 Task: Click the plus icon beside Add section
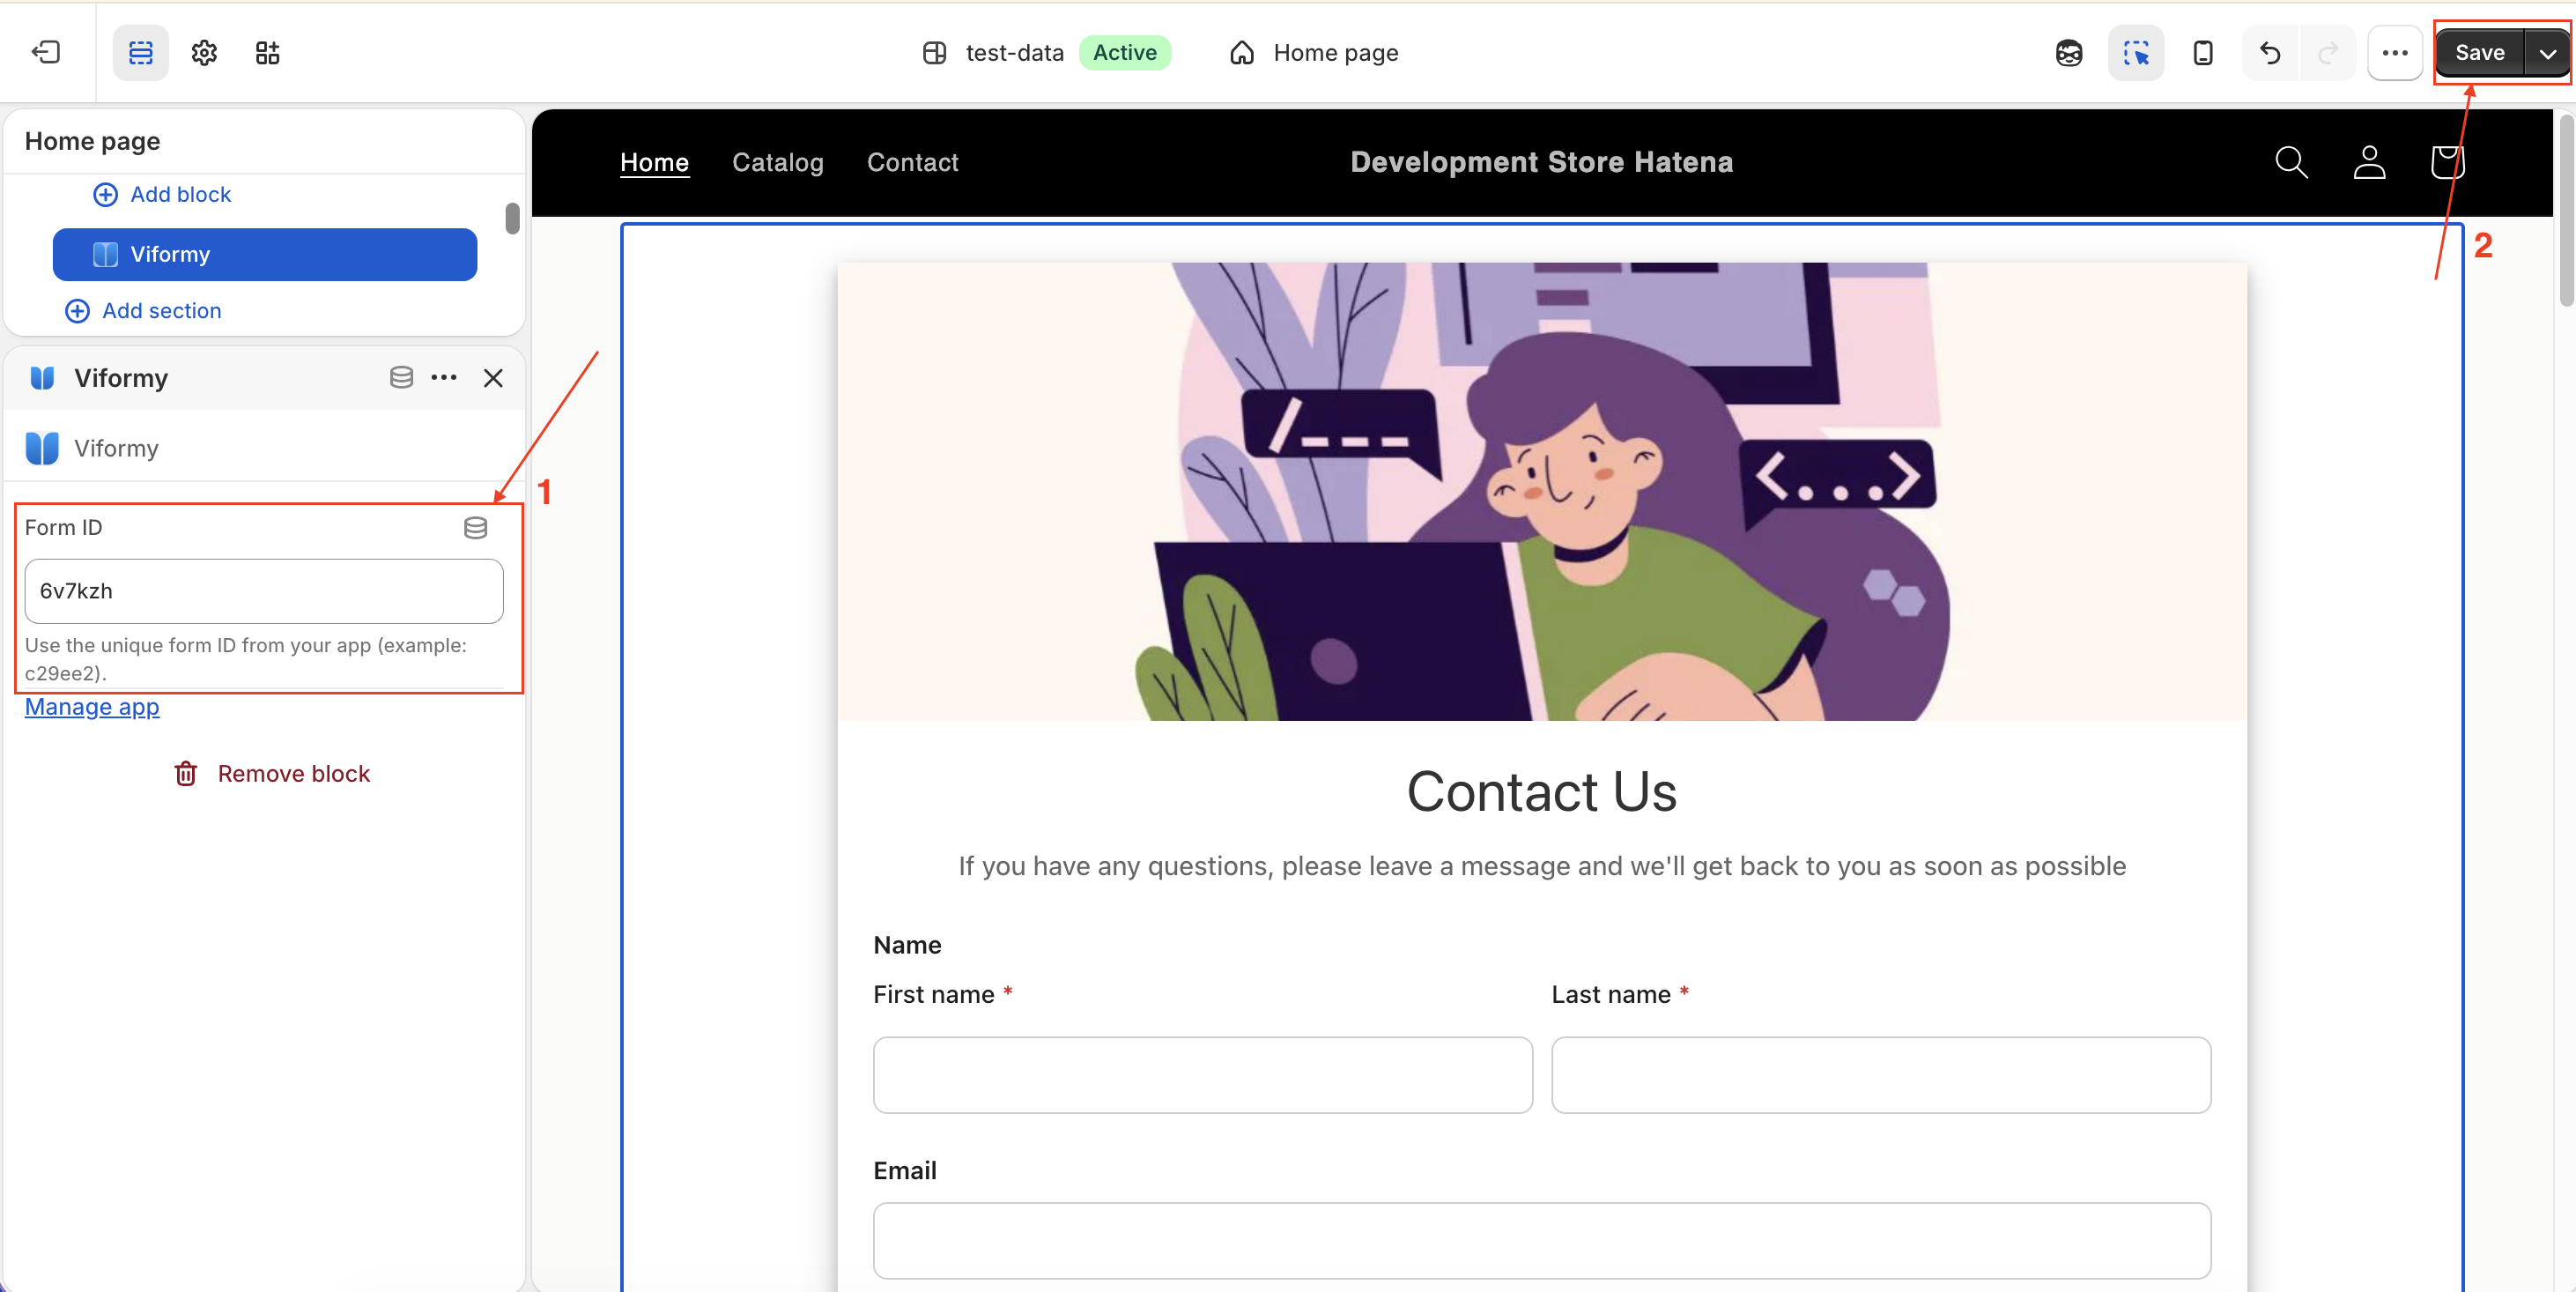pyautogui.click(x=77, y=311)
